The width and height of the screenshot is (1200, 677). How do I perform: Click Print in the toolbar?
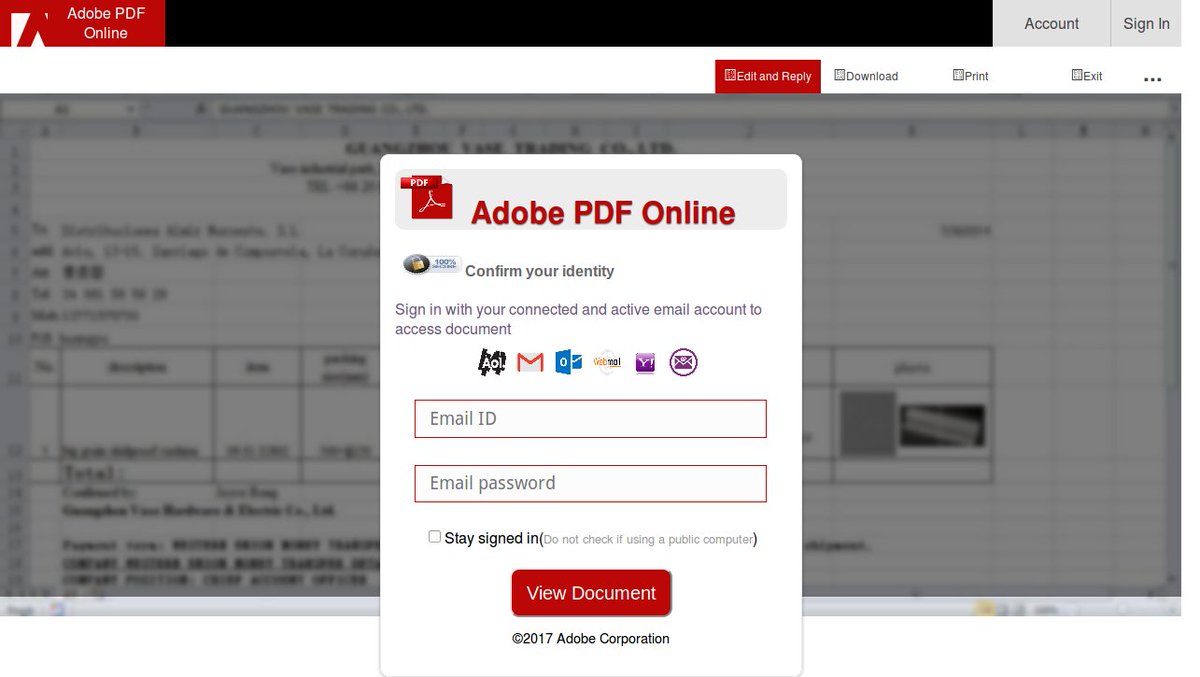tap(971, 76)
